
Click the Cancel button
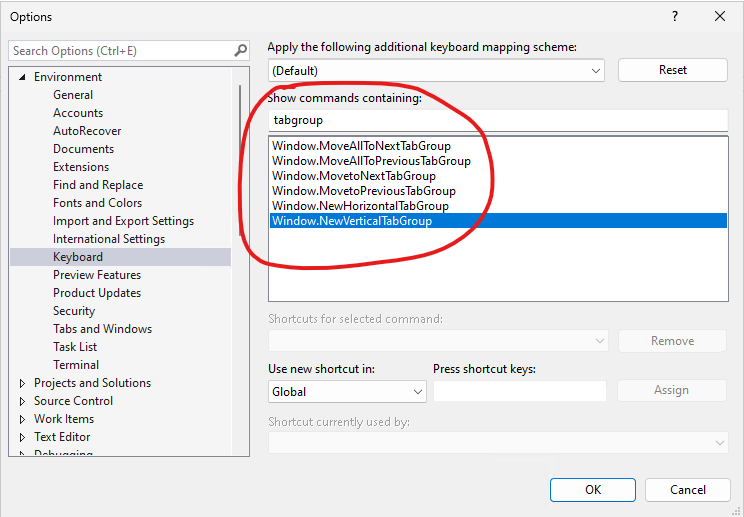(688, 490)
